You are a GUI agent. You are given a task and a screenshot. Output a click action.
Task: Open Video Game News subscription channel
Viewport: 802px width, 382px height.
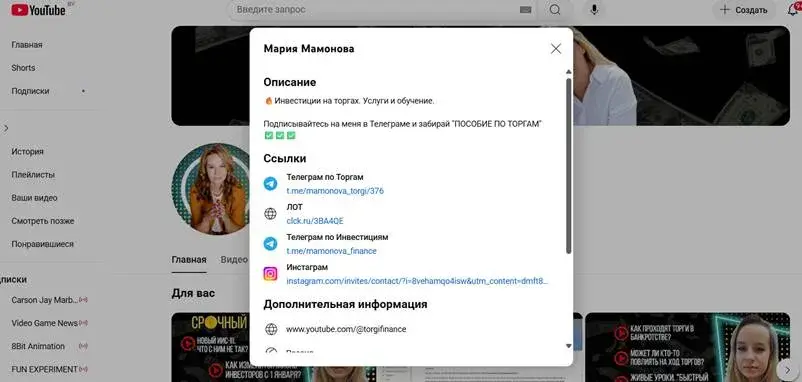44,323
